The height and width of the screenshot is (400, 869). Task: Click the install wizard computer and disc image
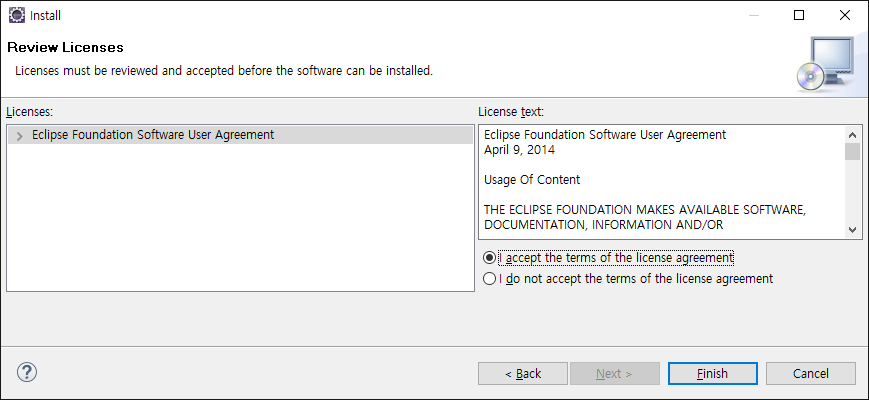pos(826,62)
